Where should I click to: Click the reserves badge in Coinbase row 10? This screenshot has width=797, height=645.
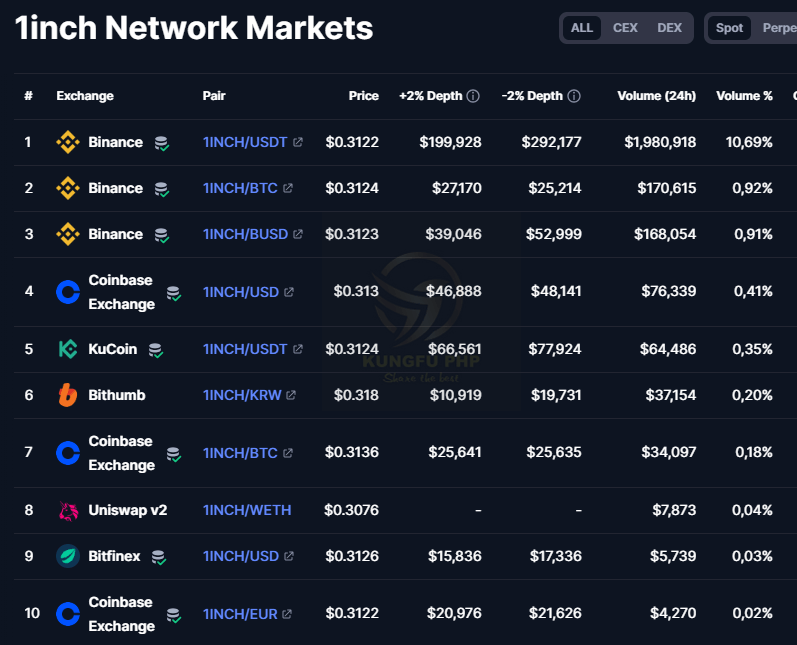pos(174,616)
